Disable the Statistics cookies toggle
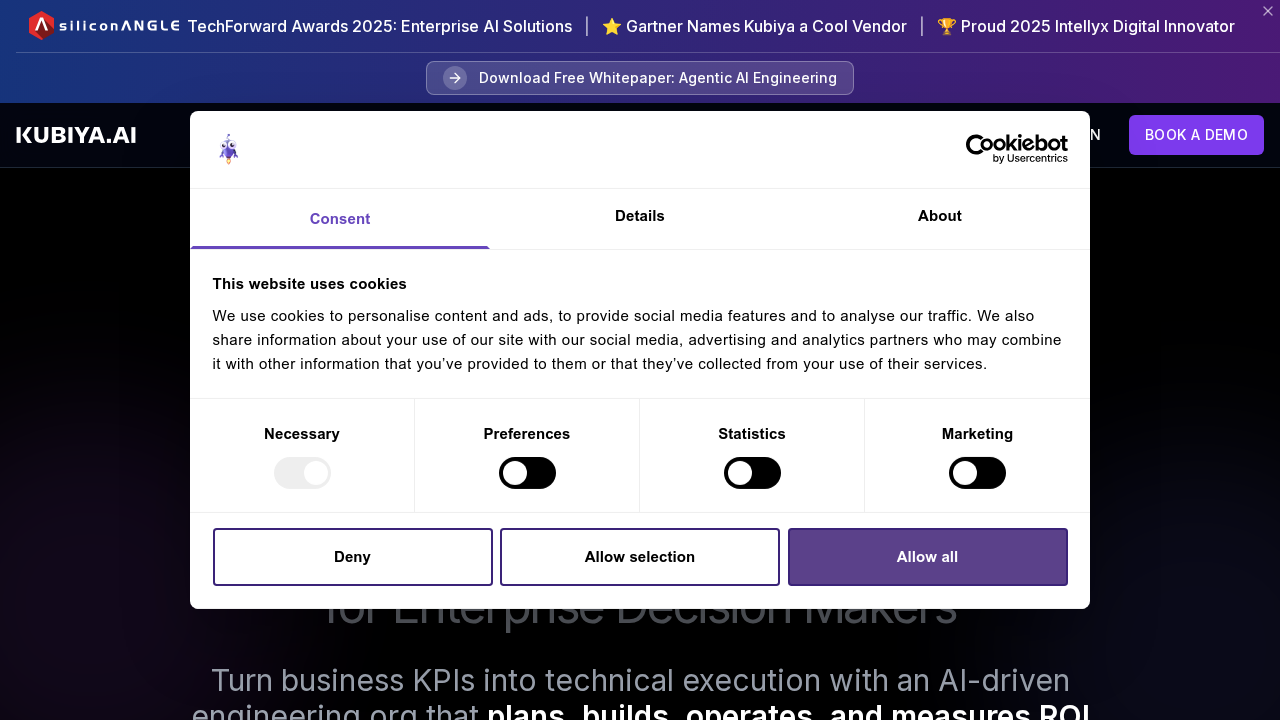 tap(752, 472)
